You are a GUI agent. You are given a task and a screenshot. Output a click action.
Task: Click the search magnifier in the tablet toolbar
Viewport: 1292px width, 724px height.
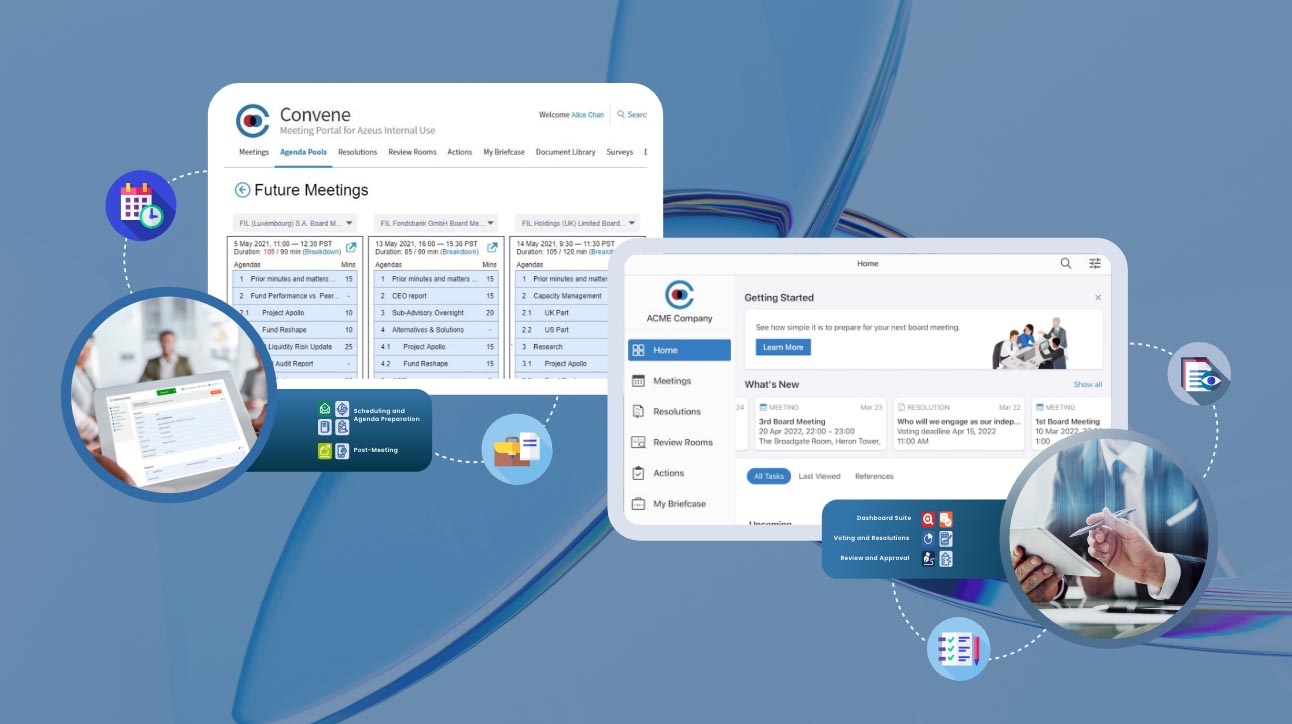pyautogui.click(x=1063, y=262)
